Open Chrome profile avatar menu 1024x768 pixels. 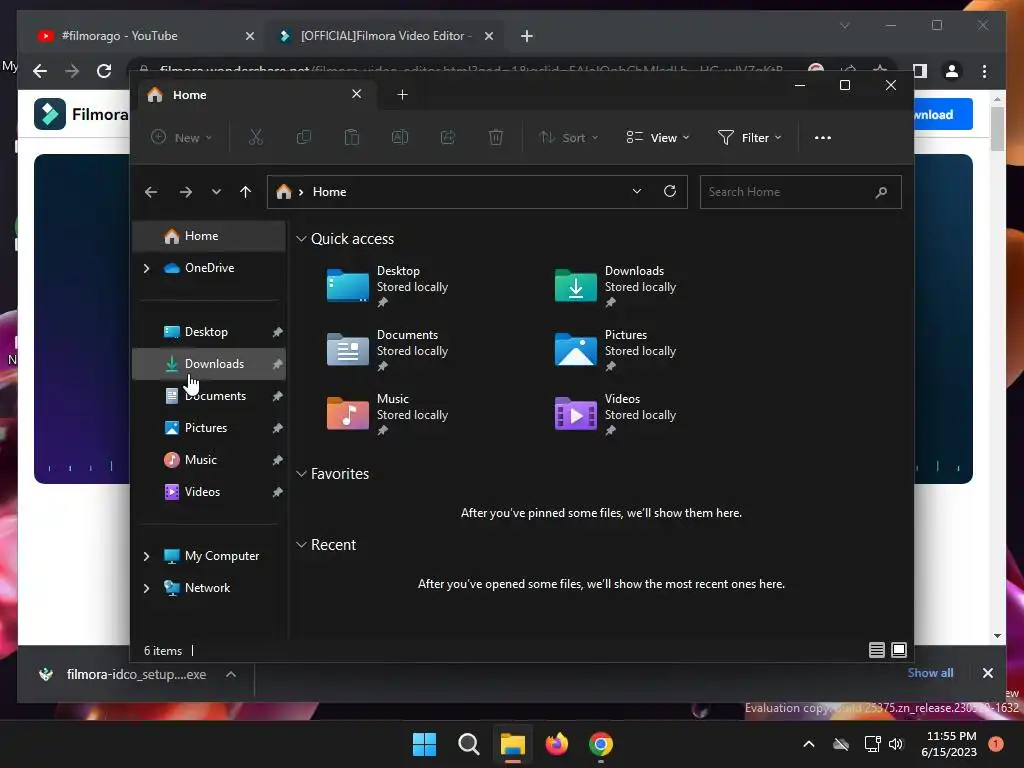click(952, 71)
